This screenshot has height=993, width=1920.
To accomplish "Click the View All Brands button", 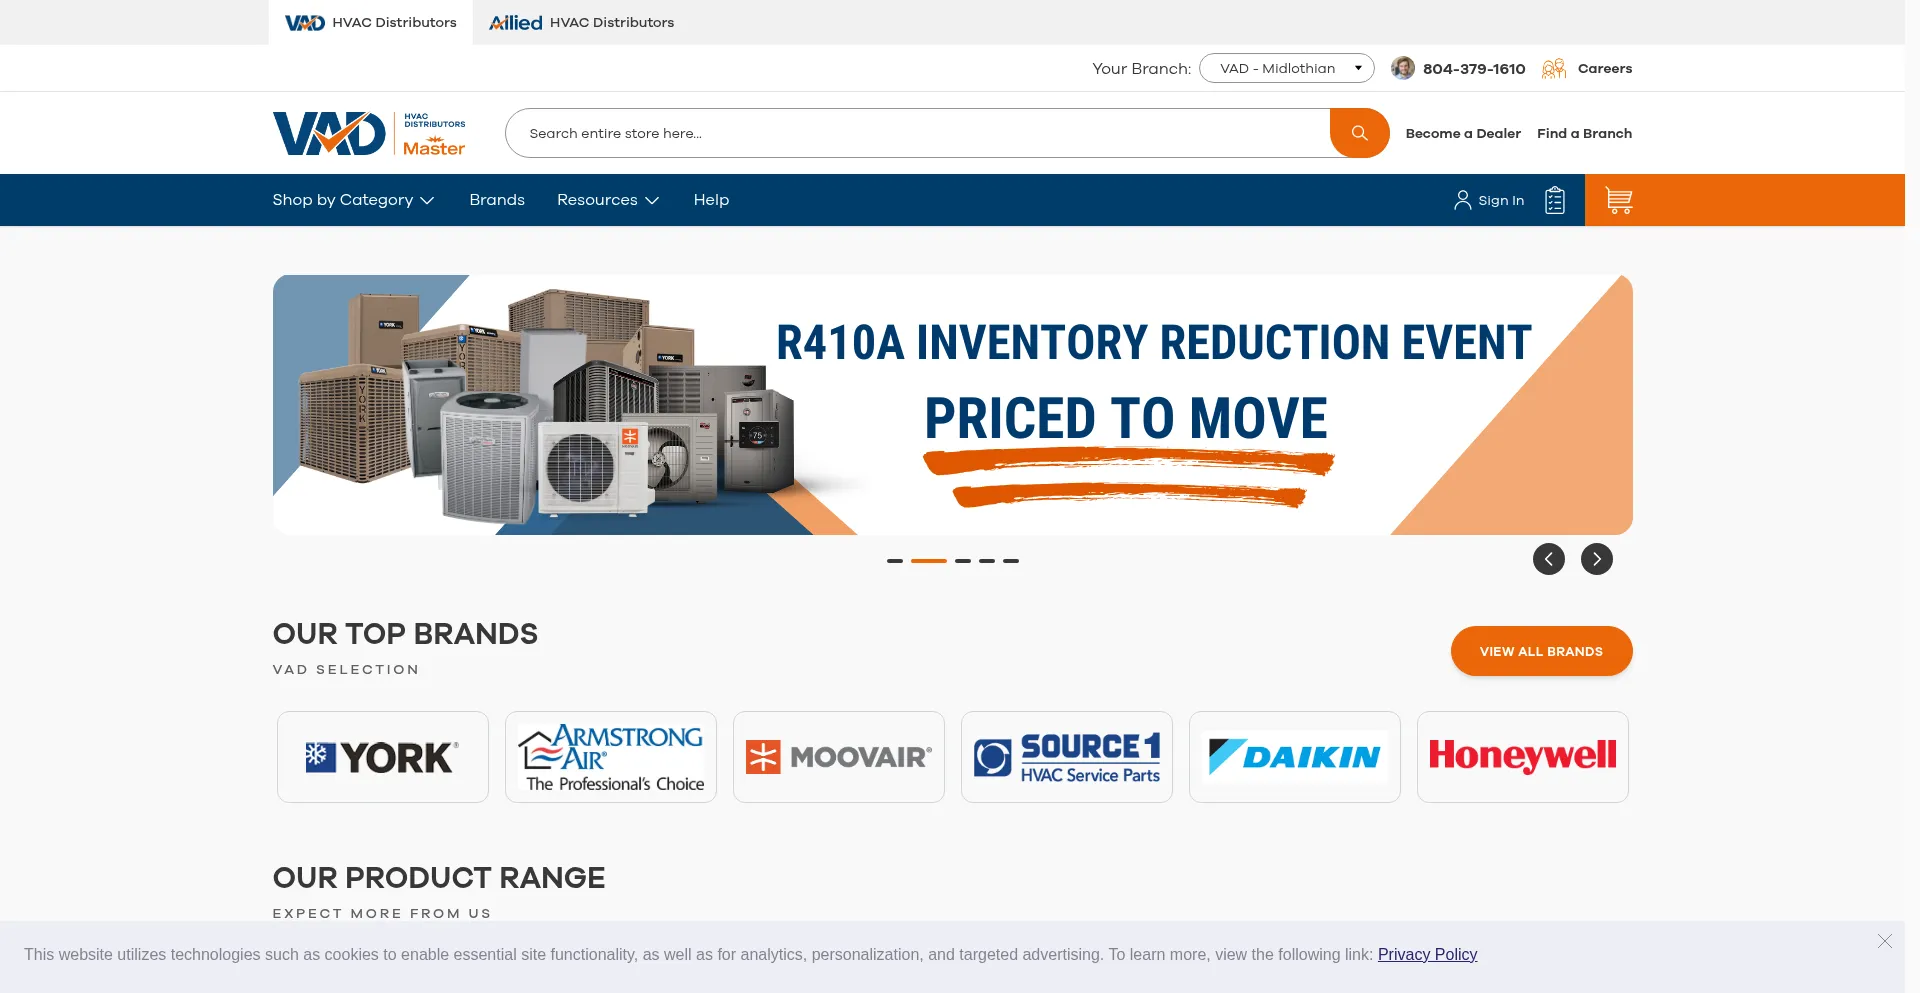I will 1540,651.
